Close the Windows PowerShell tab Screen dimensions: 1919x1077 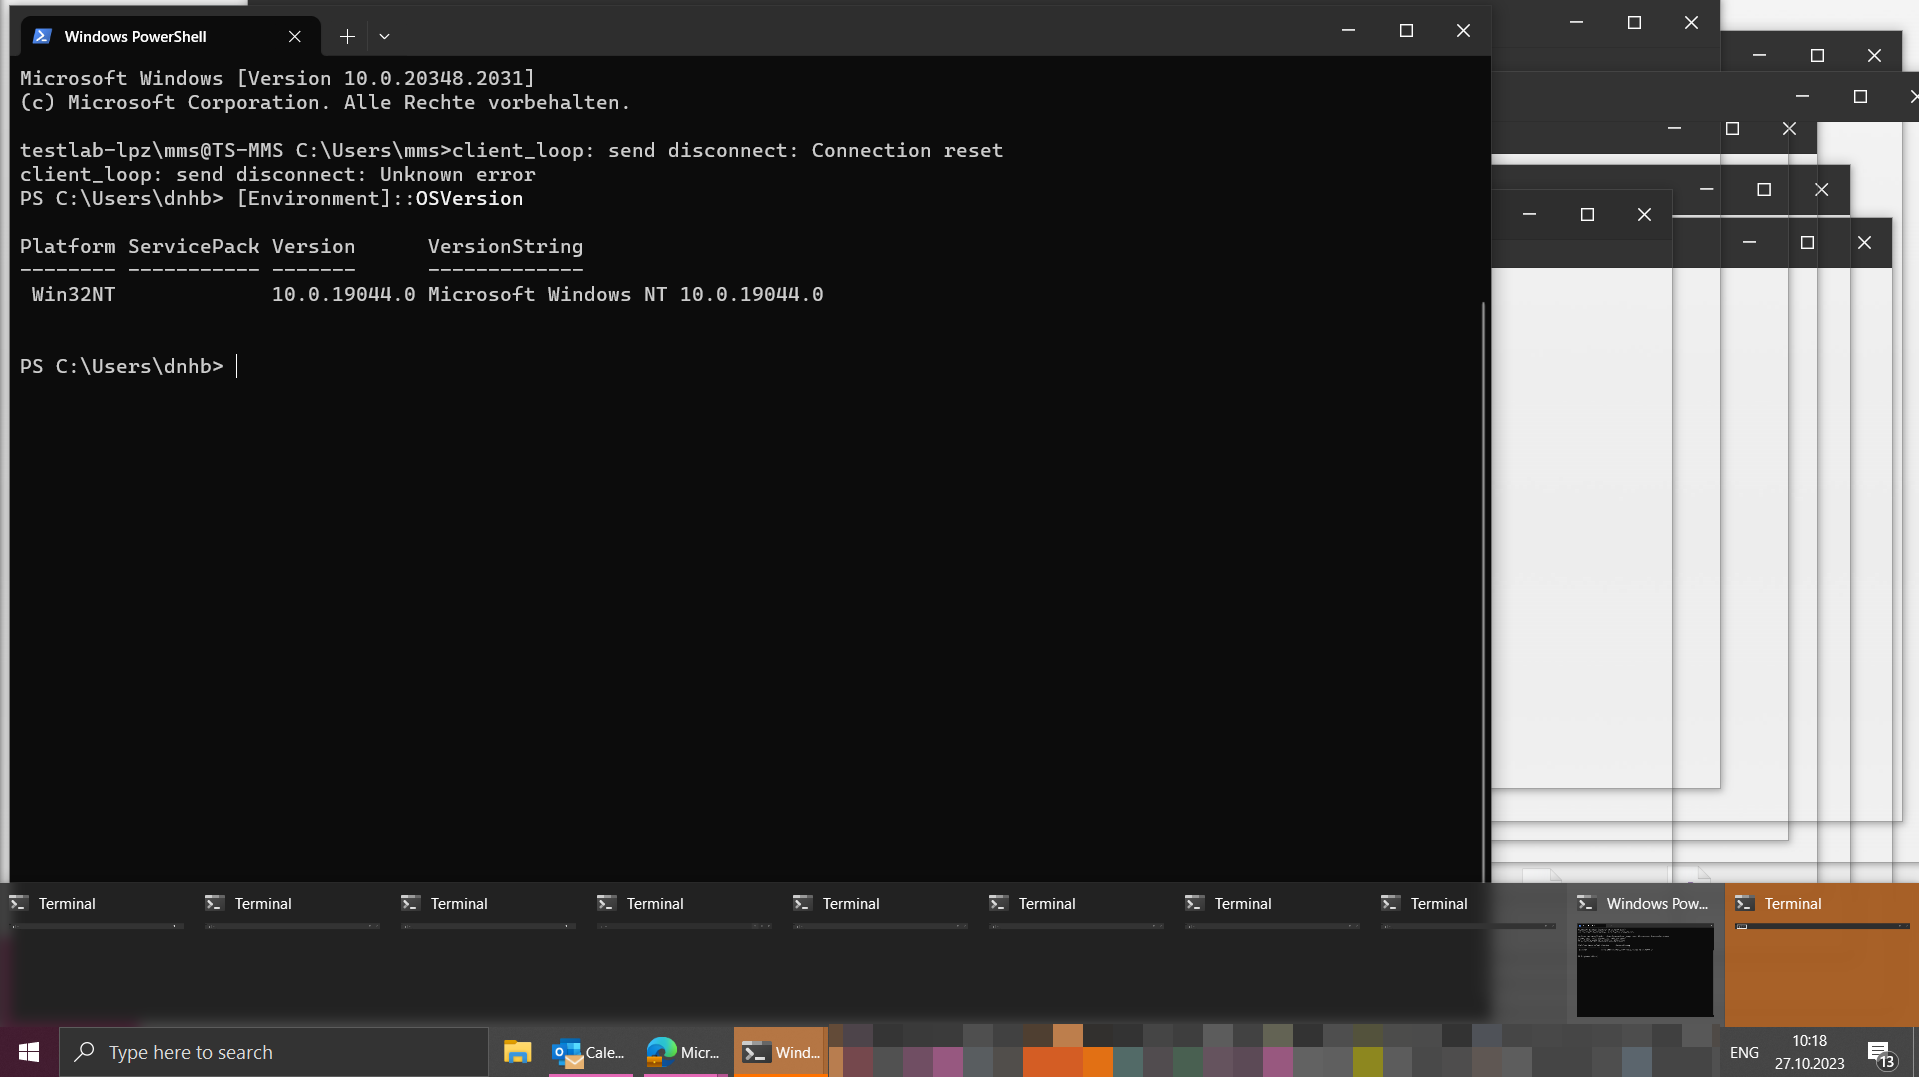pyautogui.click(x=294, y=36)
